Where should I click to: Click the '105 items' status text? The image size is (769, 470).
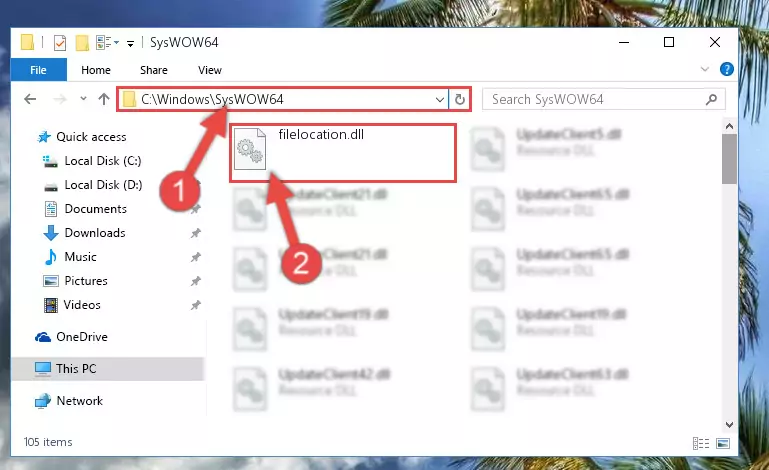pos(48,442)
